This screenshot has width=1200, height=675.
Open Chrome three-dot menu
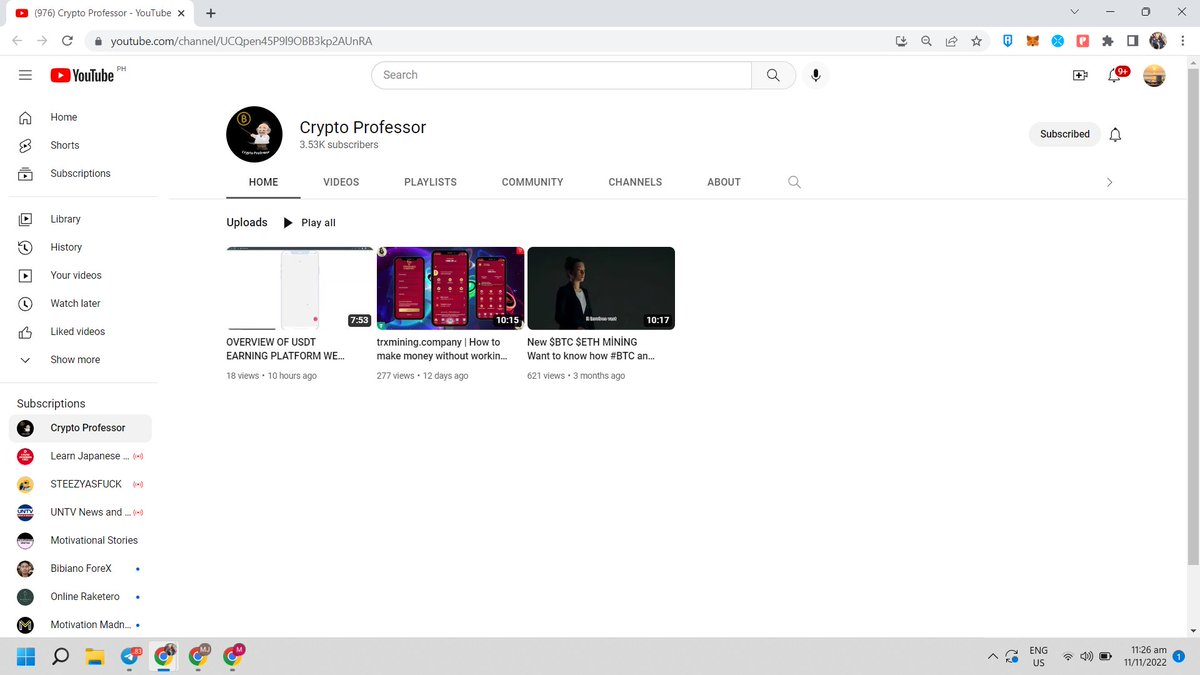1183,41
